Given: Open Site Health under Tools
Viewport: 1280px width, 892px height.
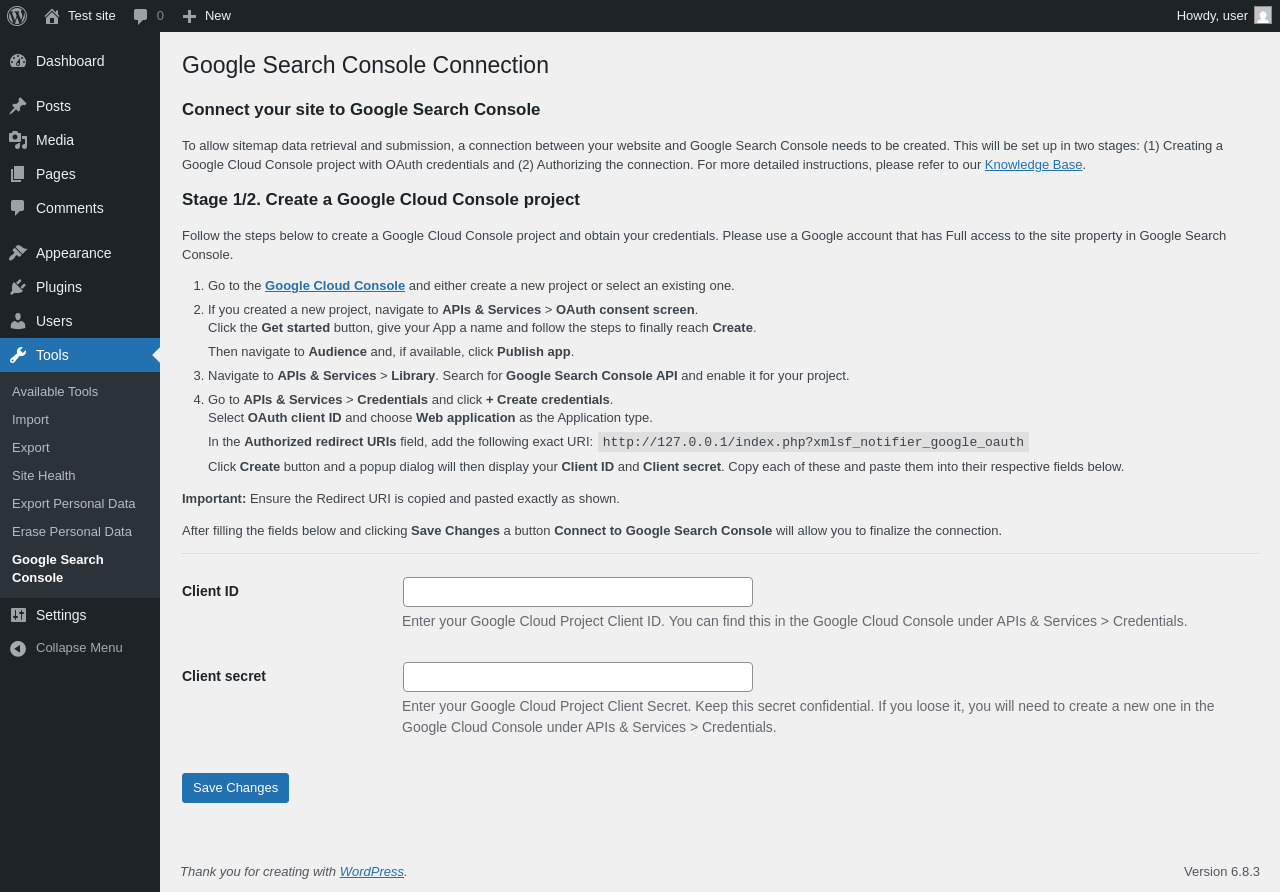Looking at the screenshot, I should click(44, 476).
